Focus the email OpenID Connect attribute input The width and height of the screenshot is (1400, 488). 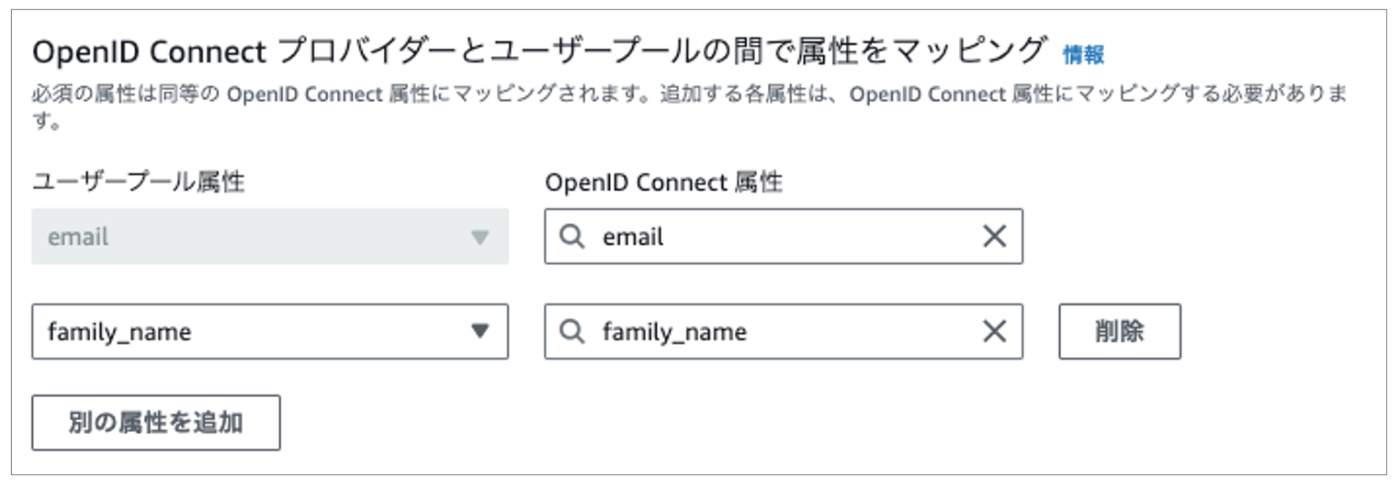click(x=783, y=236)
